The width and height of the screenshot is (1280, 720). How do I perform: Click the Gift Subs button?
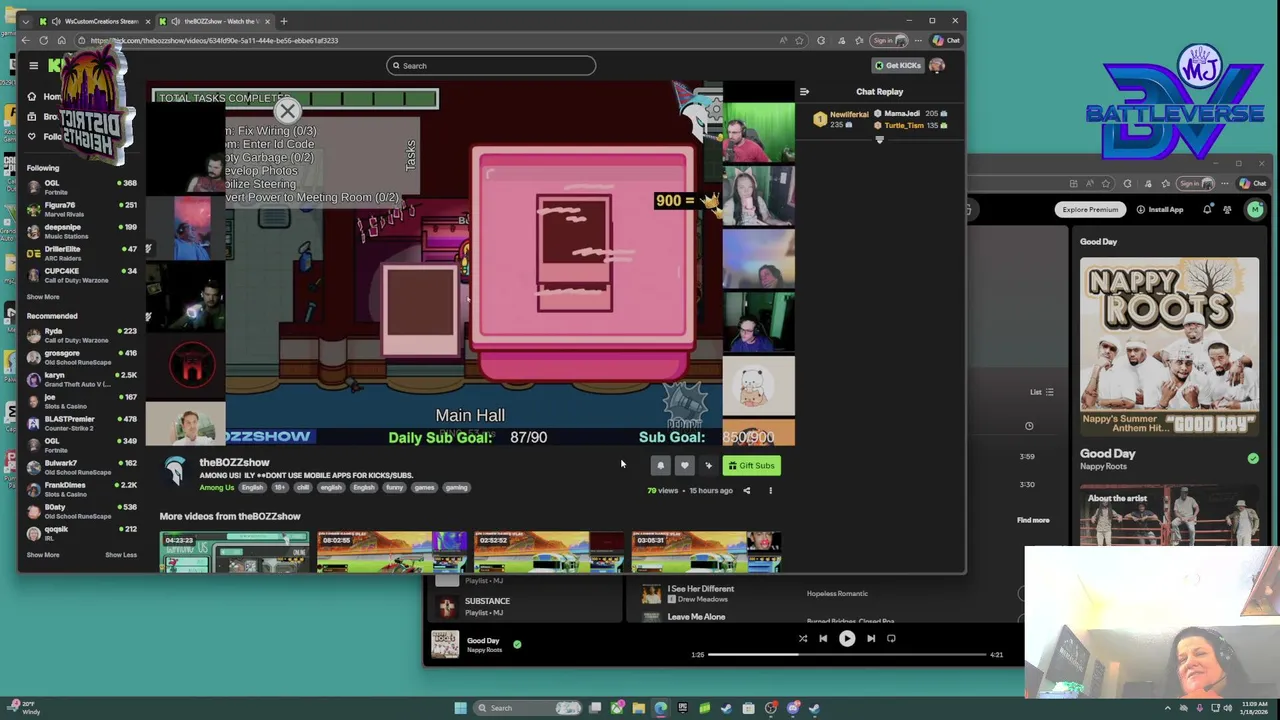[x=751, y=466]
